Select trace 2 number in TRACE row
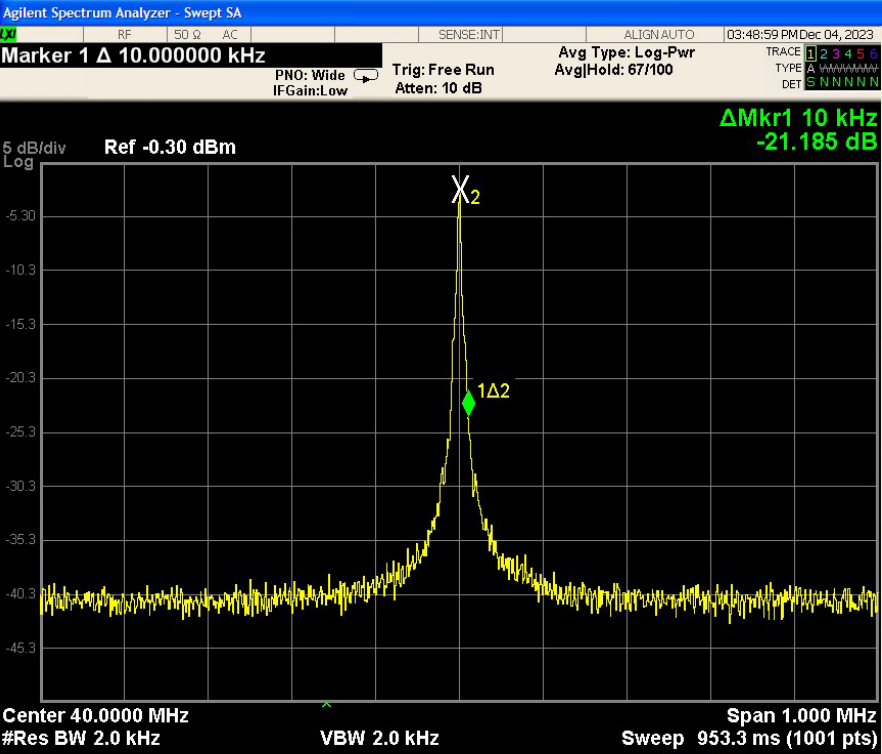This screenshot has height=754, width=882. [824, 52]
